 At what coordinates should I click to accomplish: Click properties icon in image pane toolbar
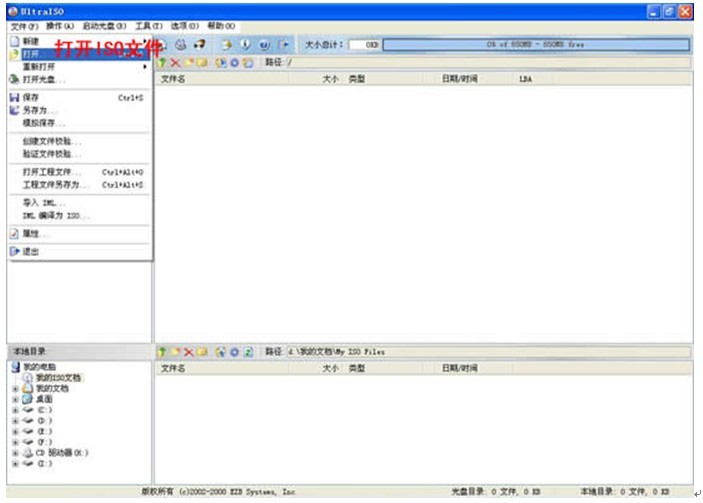pos(221,63)
